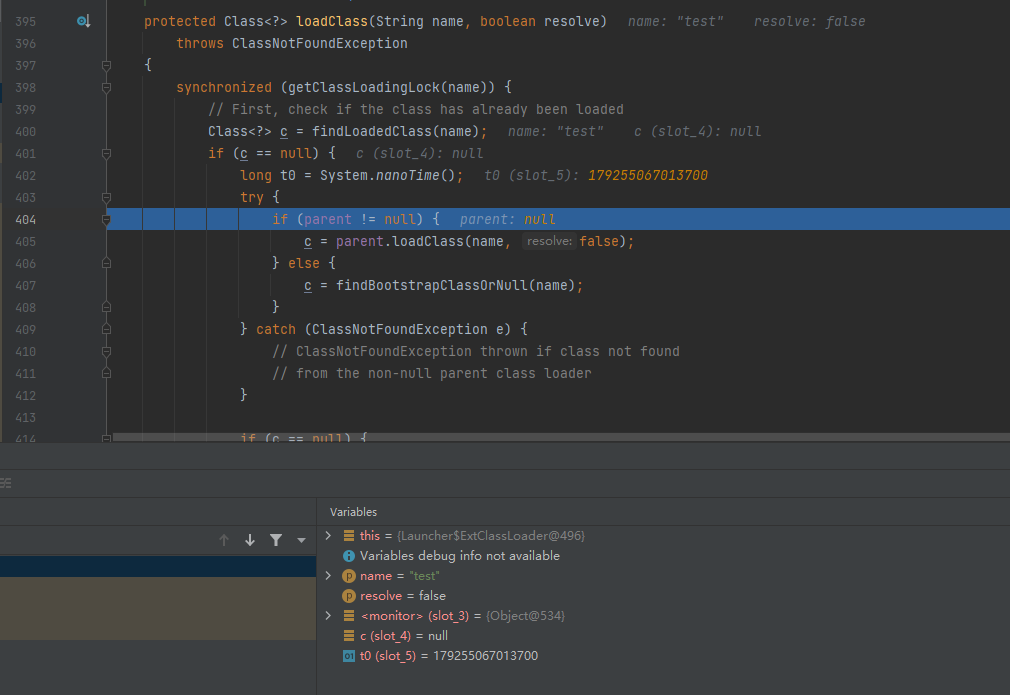1010x695 pixels.
Task: Collapse the synchronized block fold at line 398
Action: [x=106, y=88]
